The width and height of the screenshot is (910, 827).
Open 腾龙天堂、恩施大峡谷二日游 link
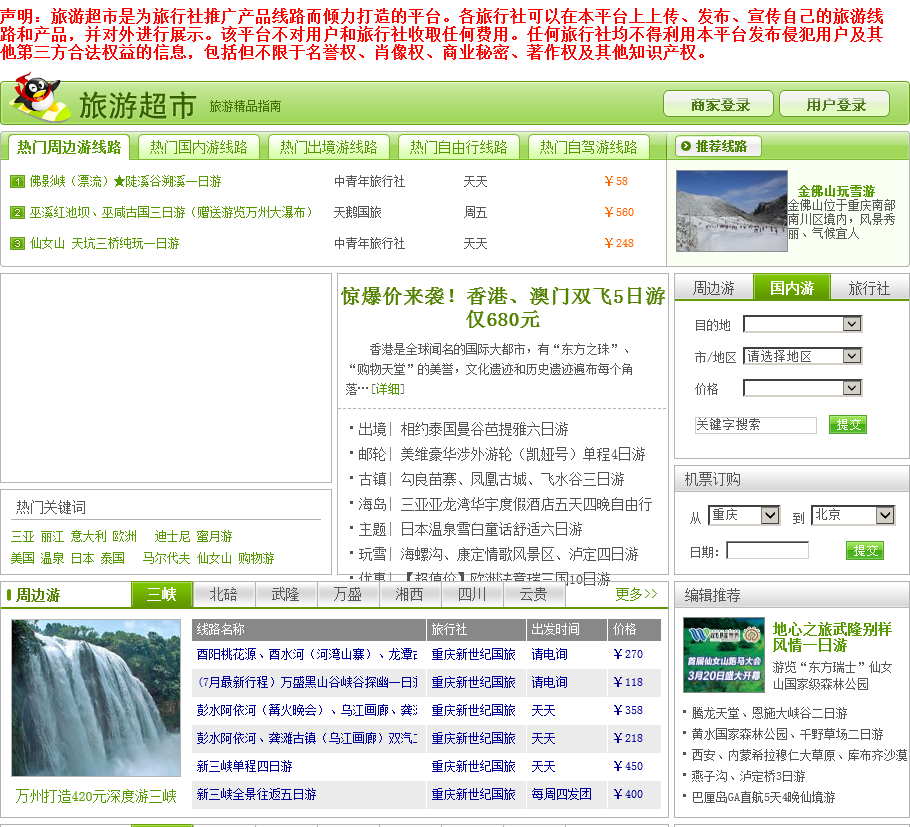[770, 713]
